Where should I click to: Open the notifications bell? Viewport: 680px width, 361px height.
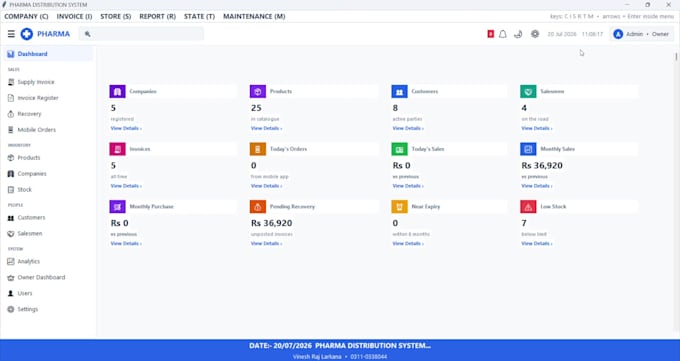pyautogui.click(x=503, y=34)
